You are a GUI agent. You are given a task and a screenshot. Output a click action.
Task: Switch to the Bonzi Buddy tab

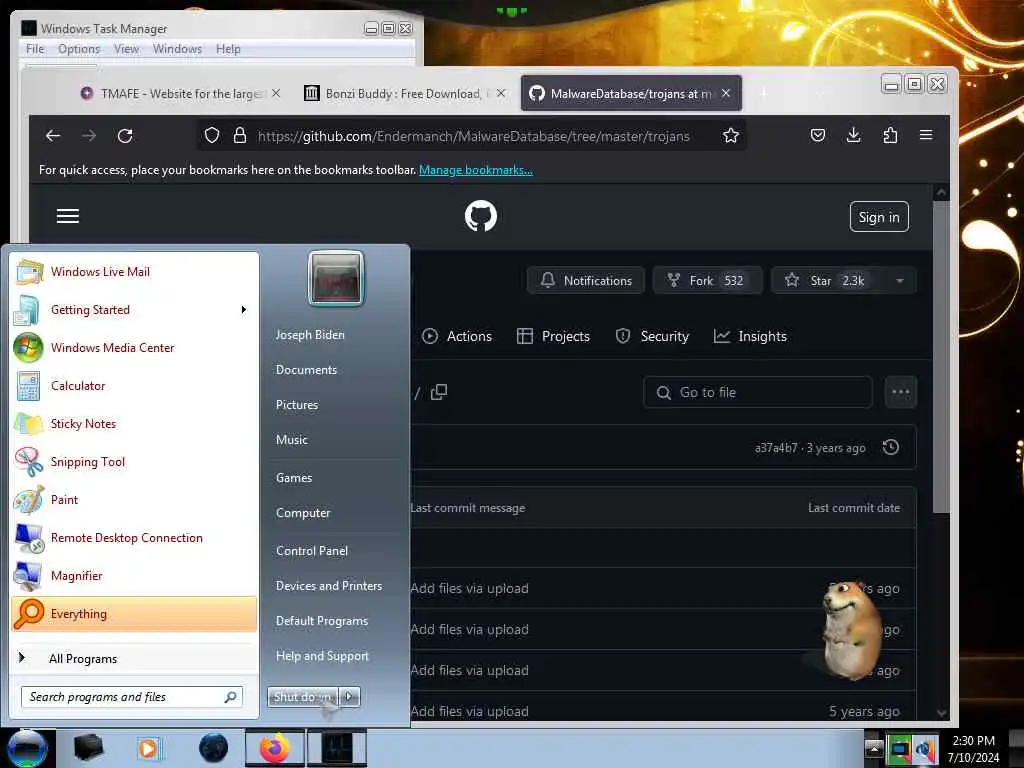click(x=405, y=93)
